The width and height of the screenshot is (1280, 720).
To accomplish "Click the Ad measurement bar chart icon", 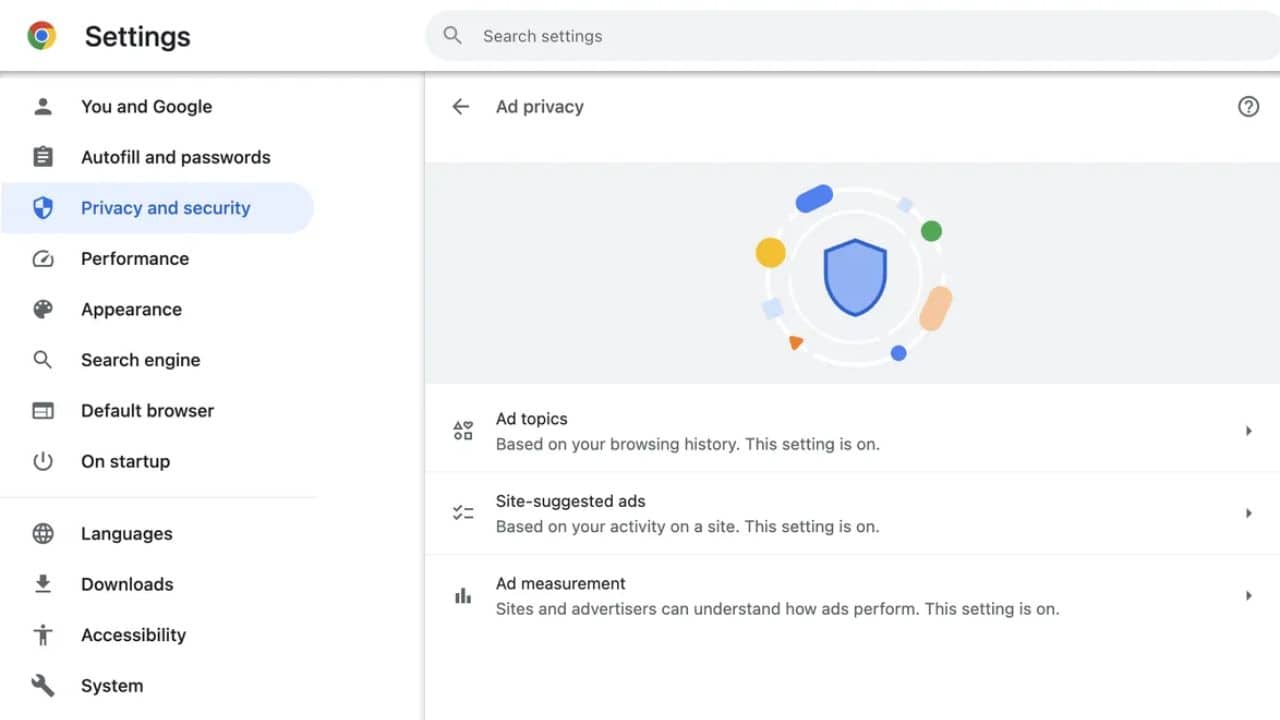I will (463, 596).
